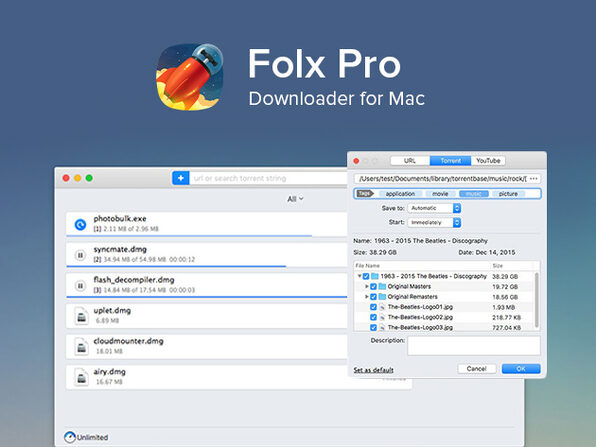596x447 pixels.
Task: Uncheck the Original Remasters checkbox
Action: tap(373, 297)
